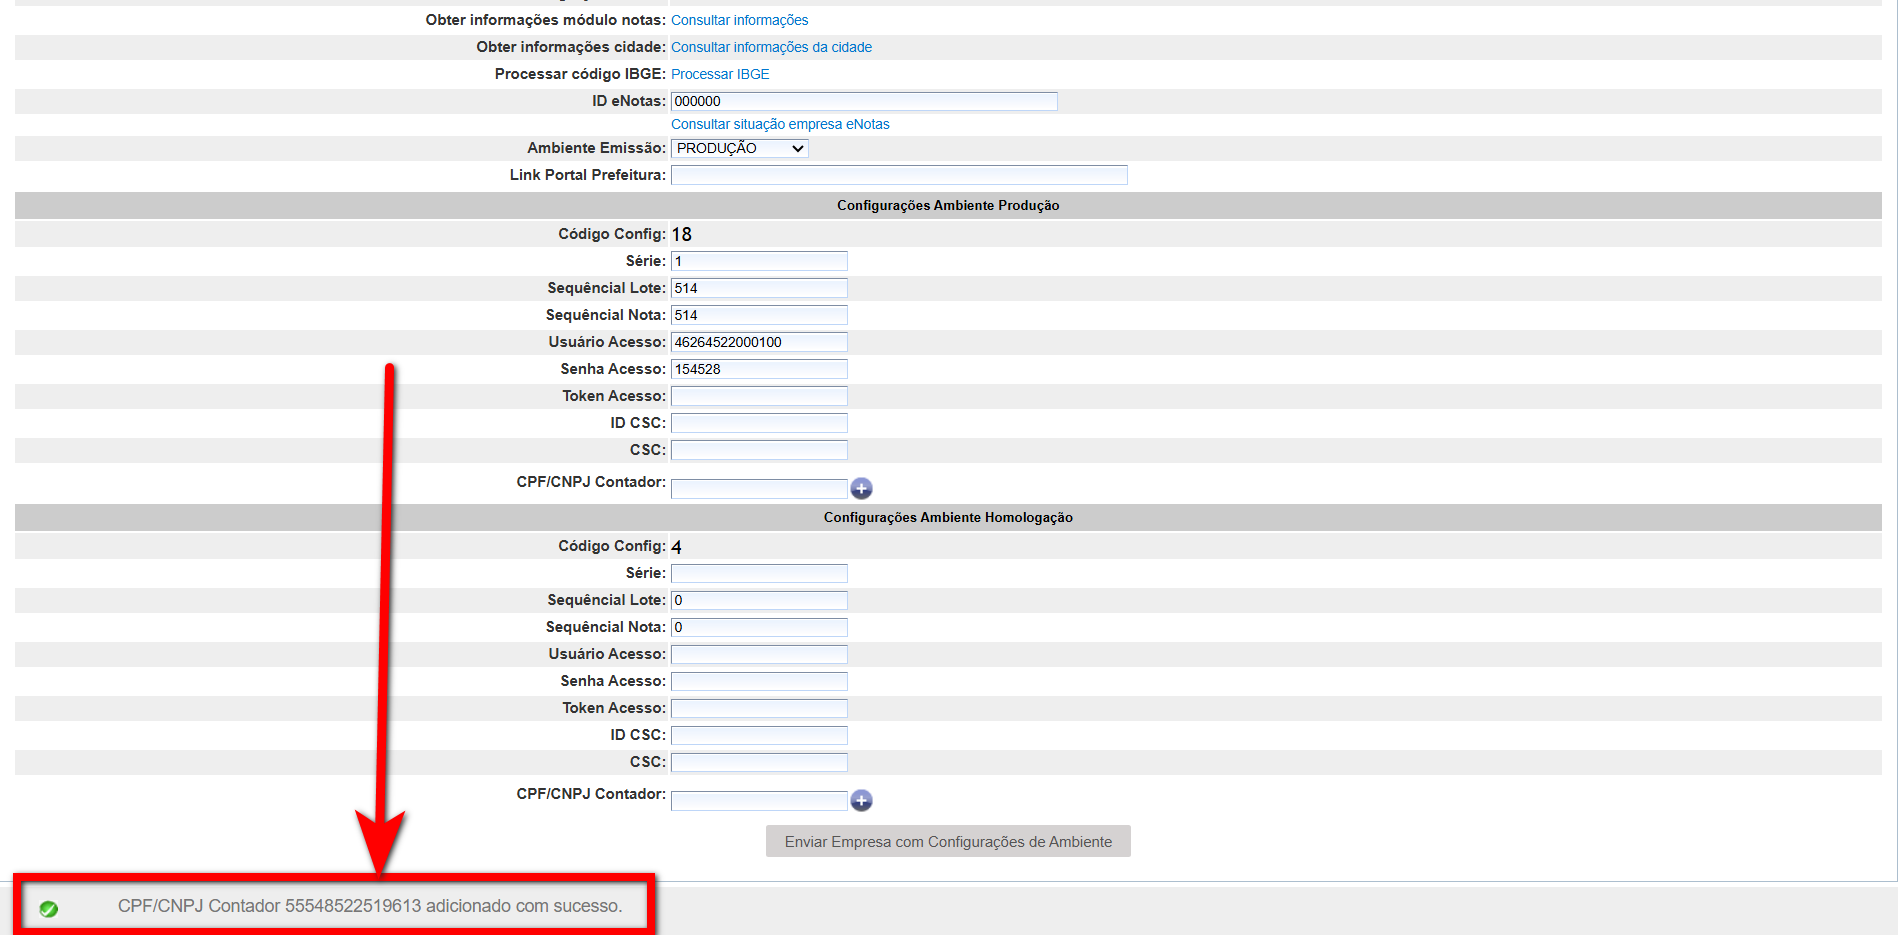Viewport: 1899px width, 935px height.
Task: Click the Processar IBGE link
Action: [x=720, y=74]
